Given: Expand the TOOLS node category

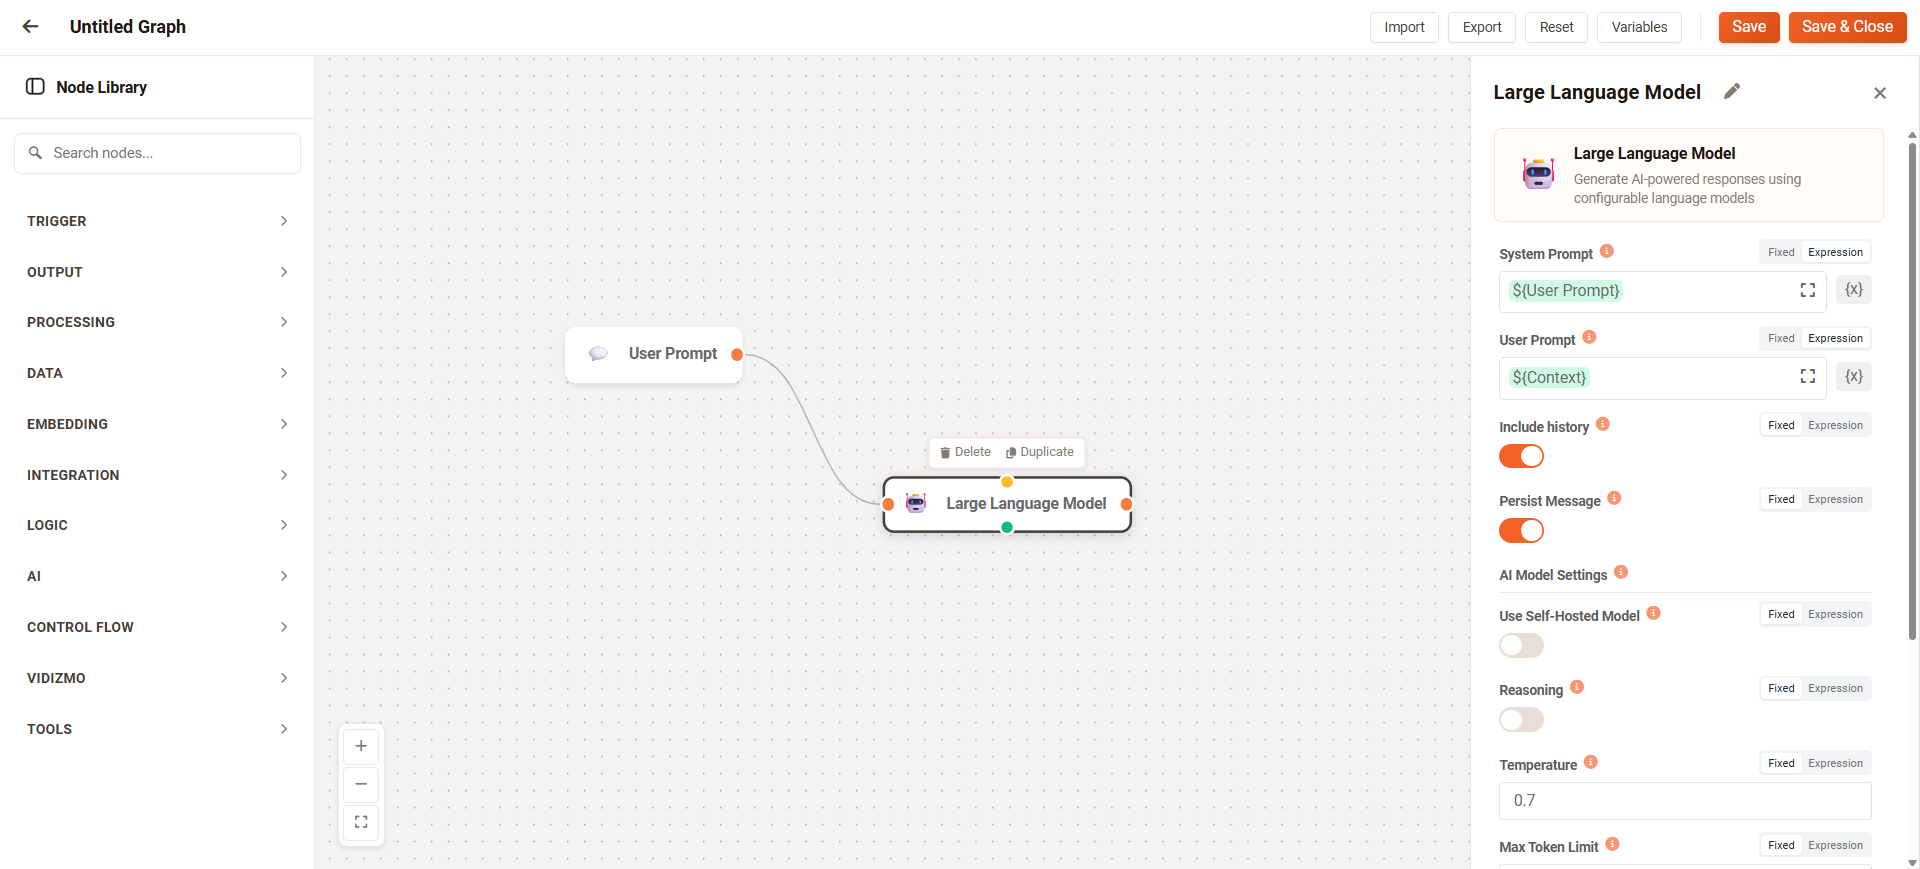Looking at the screenshot, I should tap(157, 729).
